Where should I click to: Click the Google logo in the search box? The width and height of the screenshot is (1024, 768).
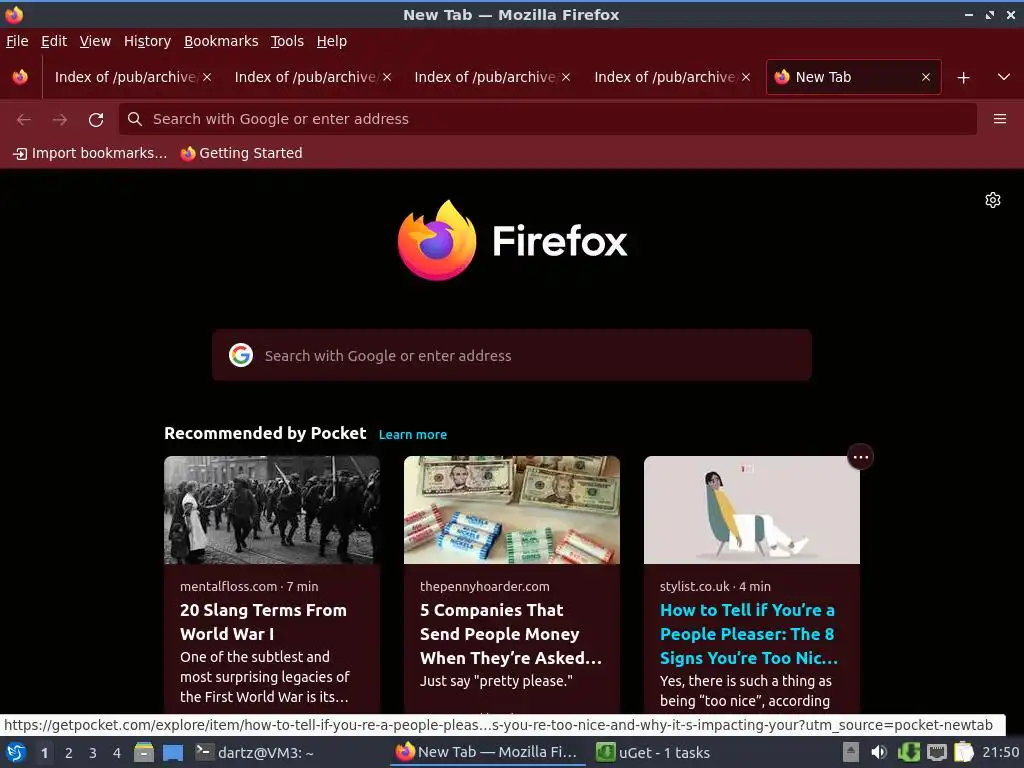tap(241, 355)
